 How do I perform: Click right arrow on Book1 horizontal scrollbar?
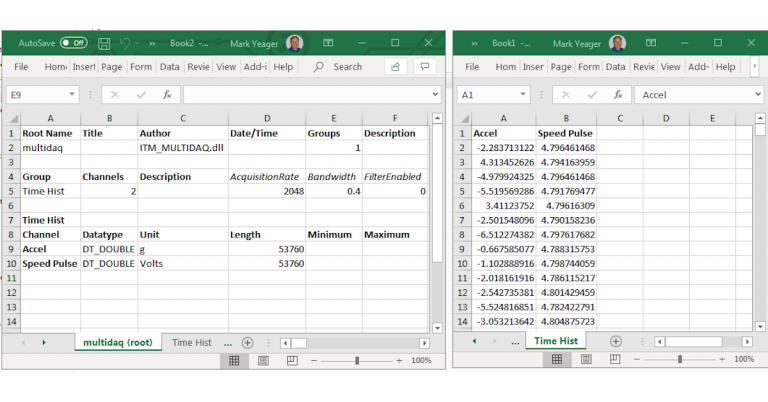[747, 342]
